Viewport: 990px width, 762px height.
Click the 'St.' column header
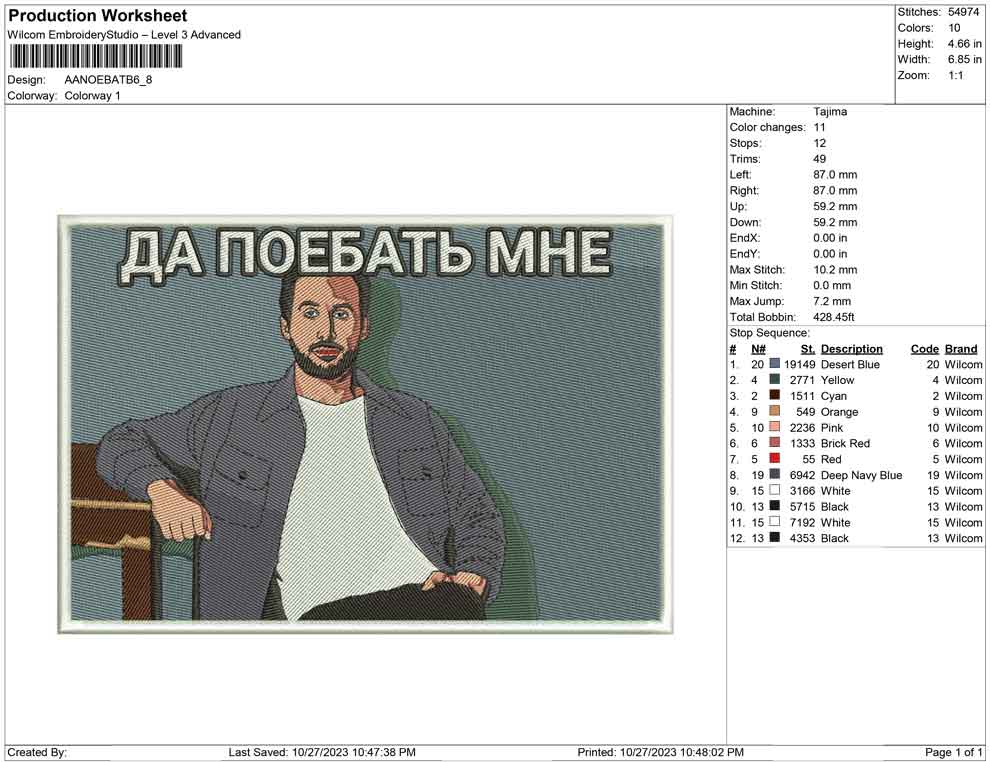point(808,349)
